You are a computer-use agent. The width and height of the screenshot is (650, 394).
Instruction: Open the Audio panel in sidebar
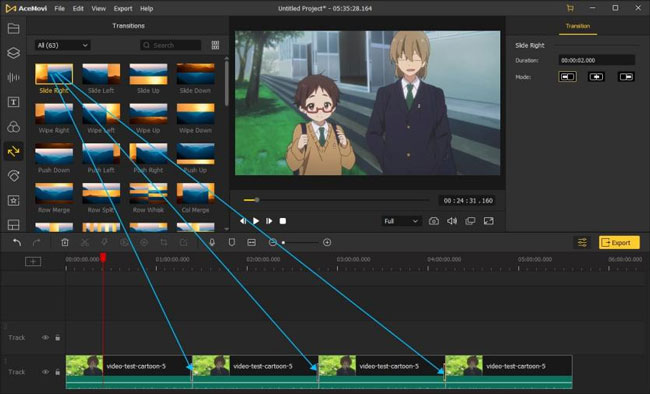(13, 77)
